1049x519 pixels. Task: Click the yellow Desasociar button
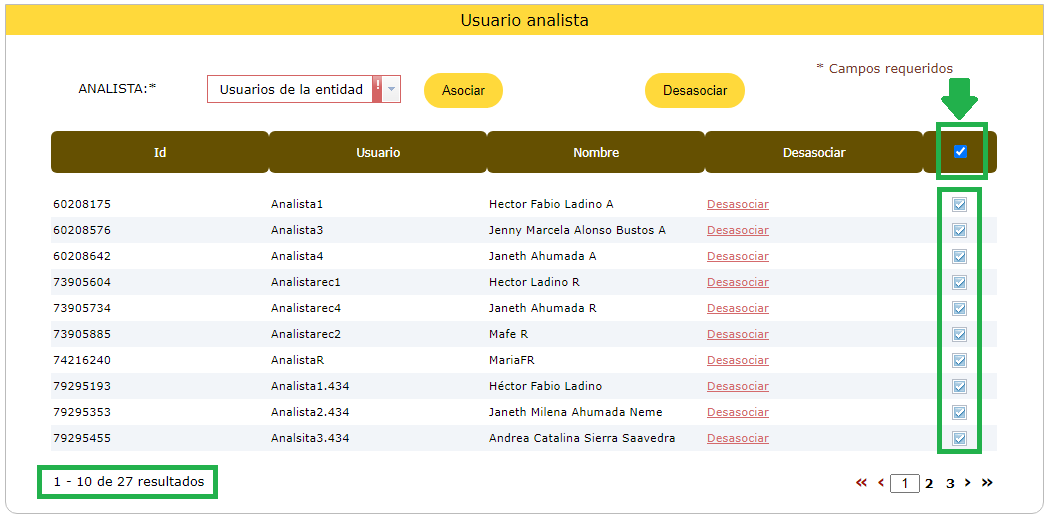[694, 90]
